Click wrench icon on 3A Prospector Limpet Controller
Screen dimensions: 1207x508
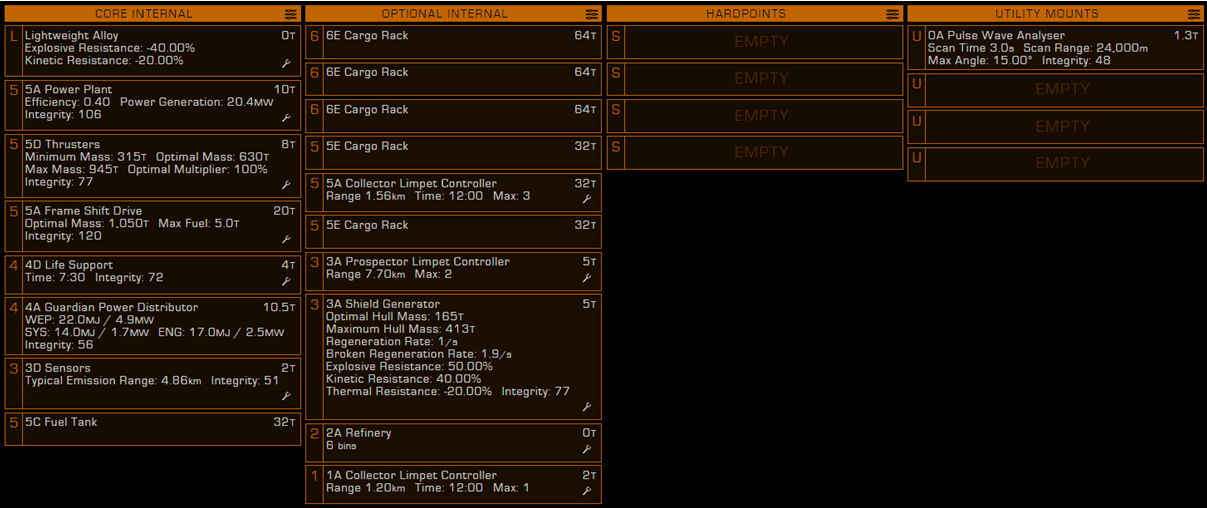(587, 277)
